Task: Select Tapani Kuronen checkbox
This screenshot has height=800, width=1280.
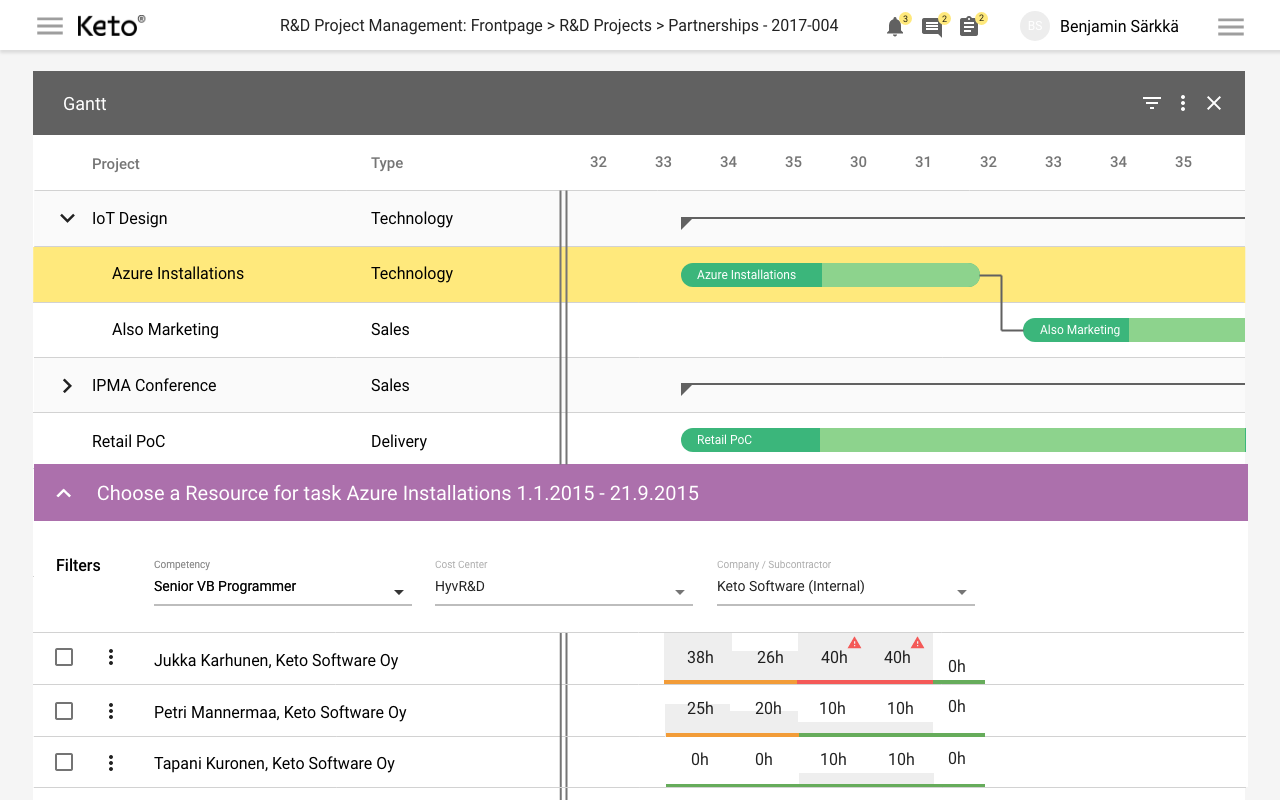Action: point(64,762)
